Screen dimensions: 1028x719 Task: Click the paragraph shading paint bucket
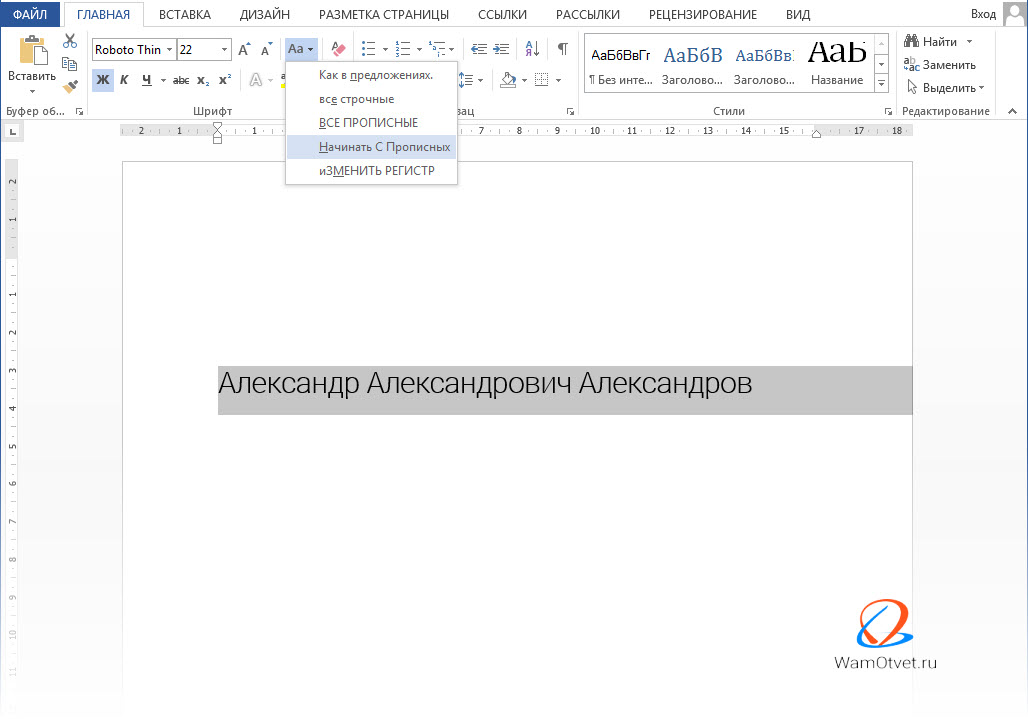pyautogui.click(x=508, y=80)
